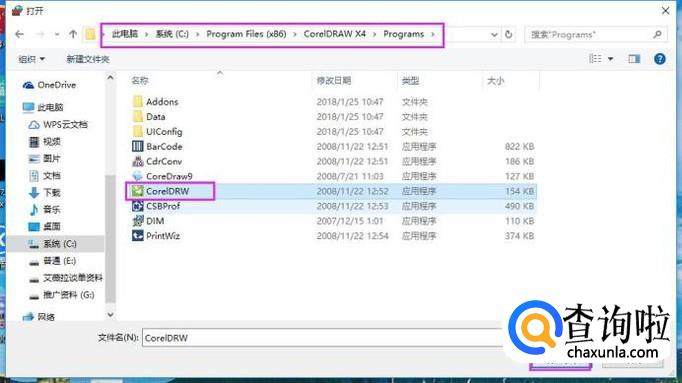Open the help question mark icon
Viewport: 682px width, 383px height.
[x=659, y=59]
